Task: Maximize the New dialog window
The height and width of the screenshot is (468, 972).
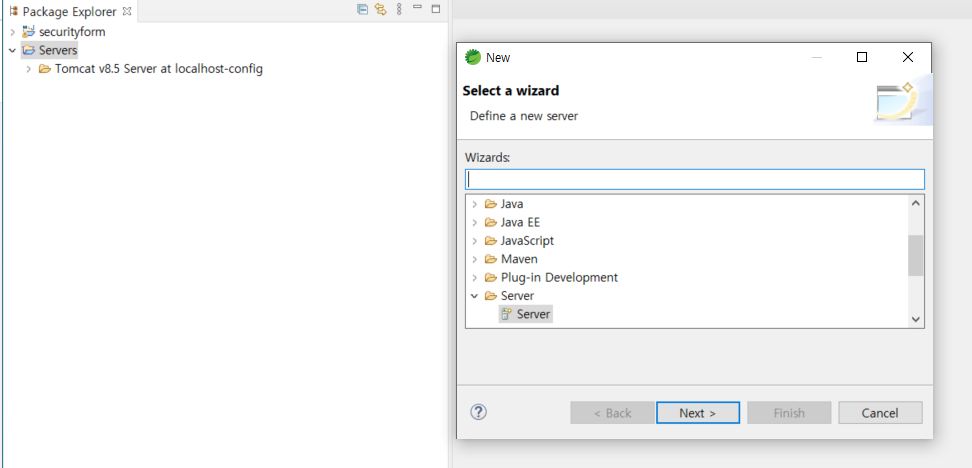Action: (x=862, y=57)
